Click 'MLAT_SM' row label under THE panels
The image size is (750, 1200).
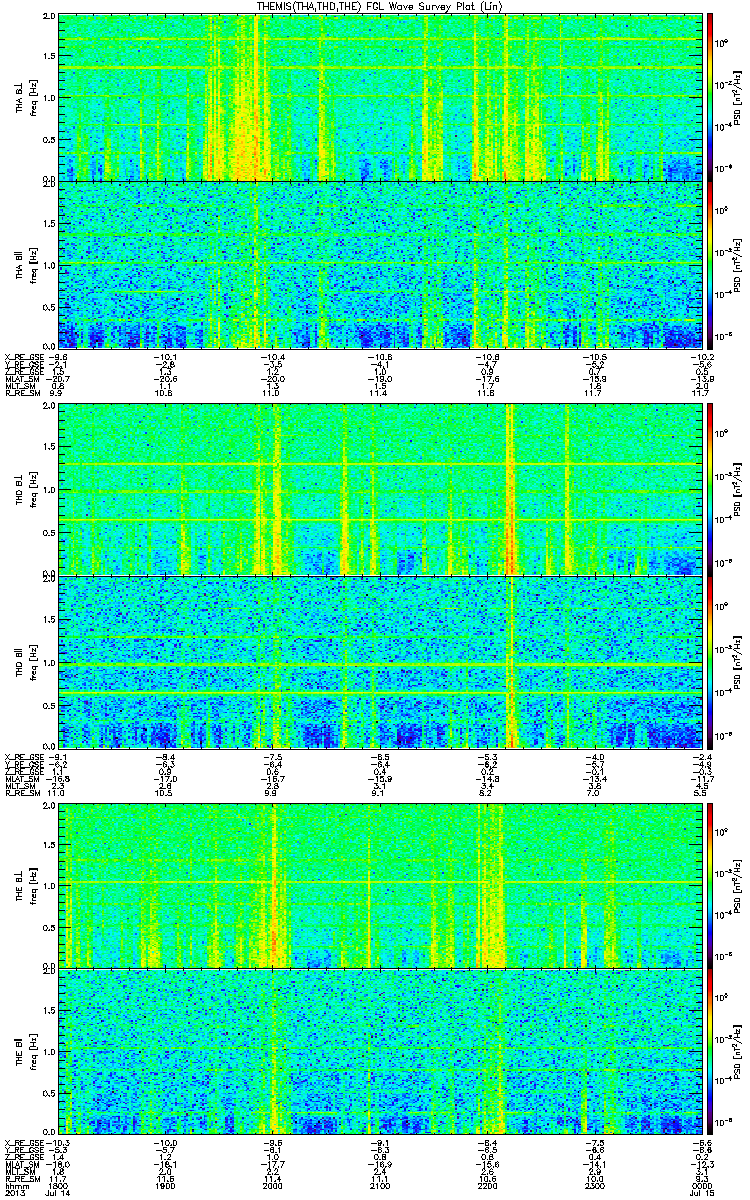coord(22,1166)
